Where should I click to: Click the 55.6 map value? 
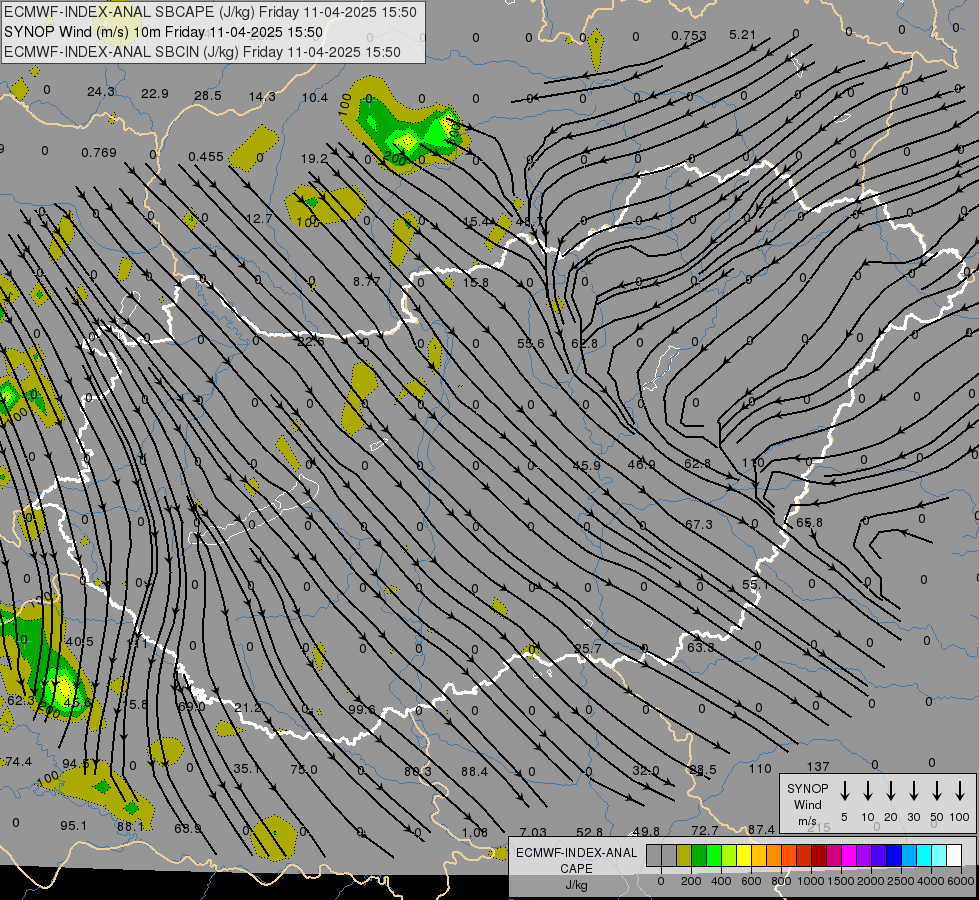[531, 344]
